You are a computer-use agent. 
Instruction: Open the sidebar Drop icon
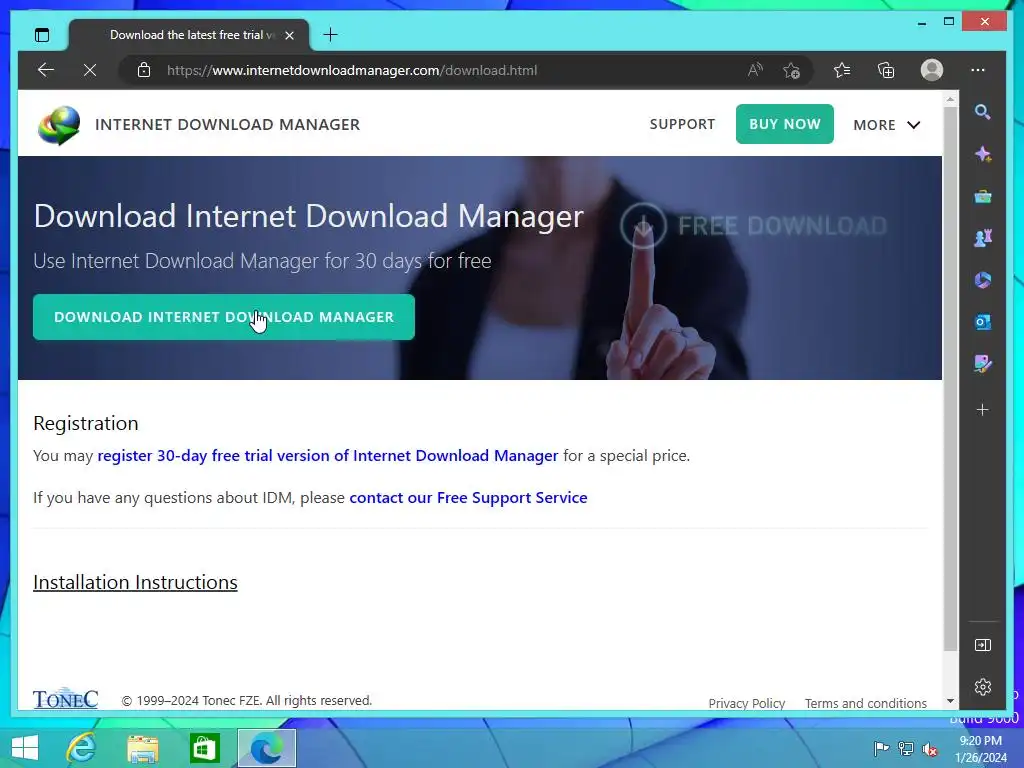[982, 364]
